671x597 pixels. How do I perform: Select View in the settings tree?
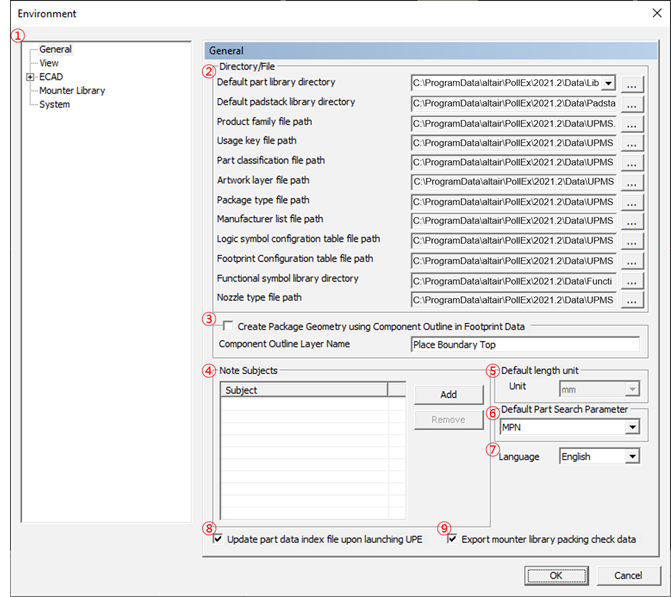pyautogui.click(x=49, y=63)
